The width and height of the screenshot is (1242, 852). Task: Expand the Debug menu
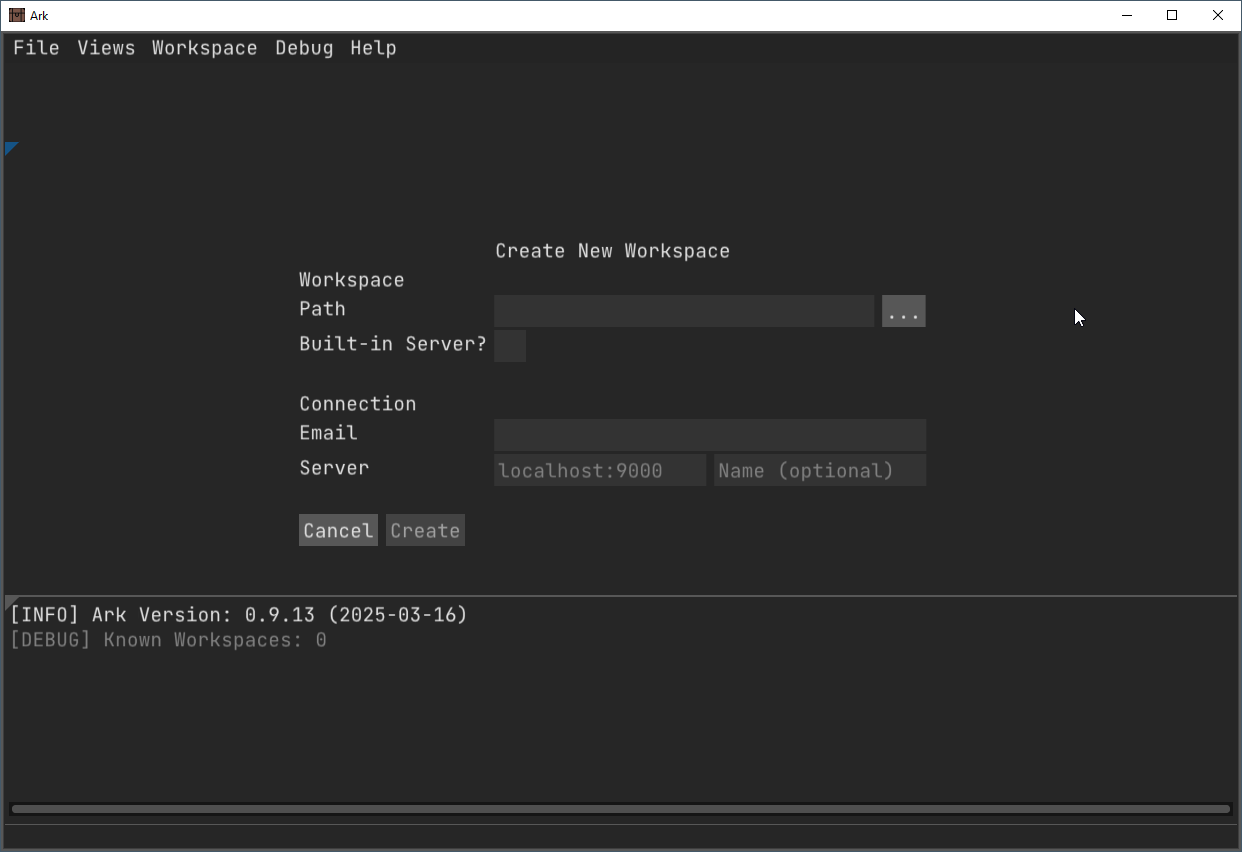coord(304,48)
